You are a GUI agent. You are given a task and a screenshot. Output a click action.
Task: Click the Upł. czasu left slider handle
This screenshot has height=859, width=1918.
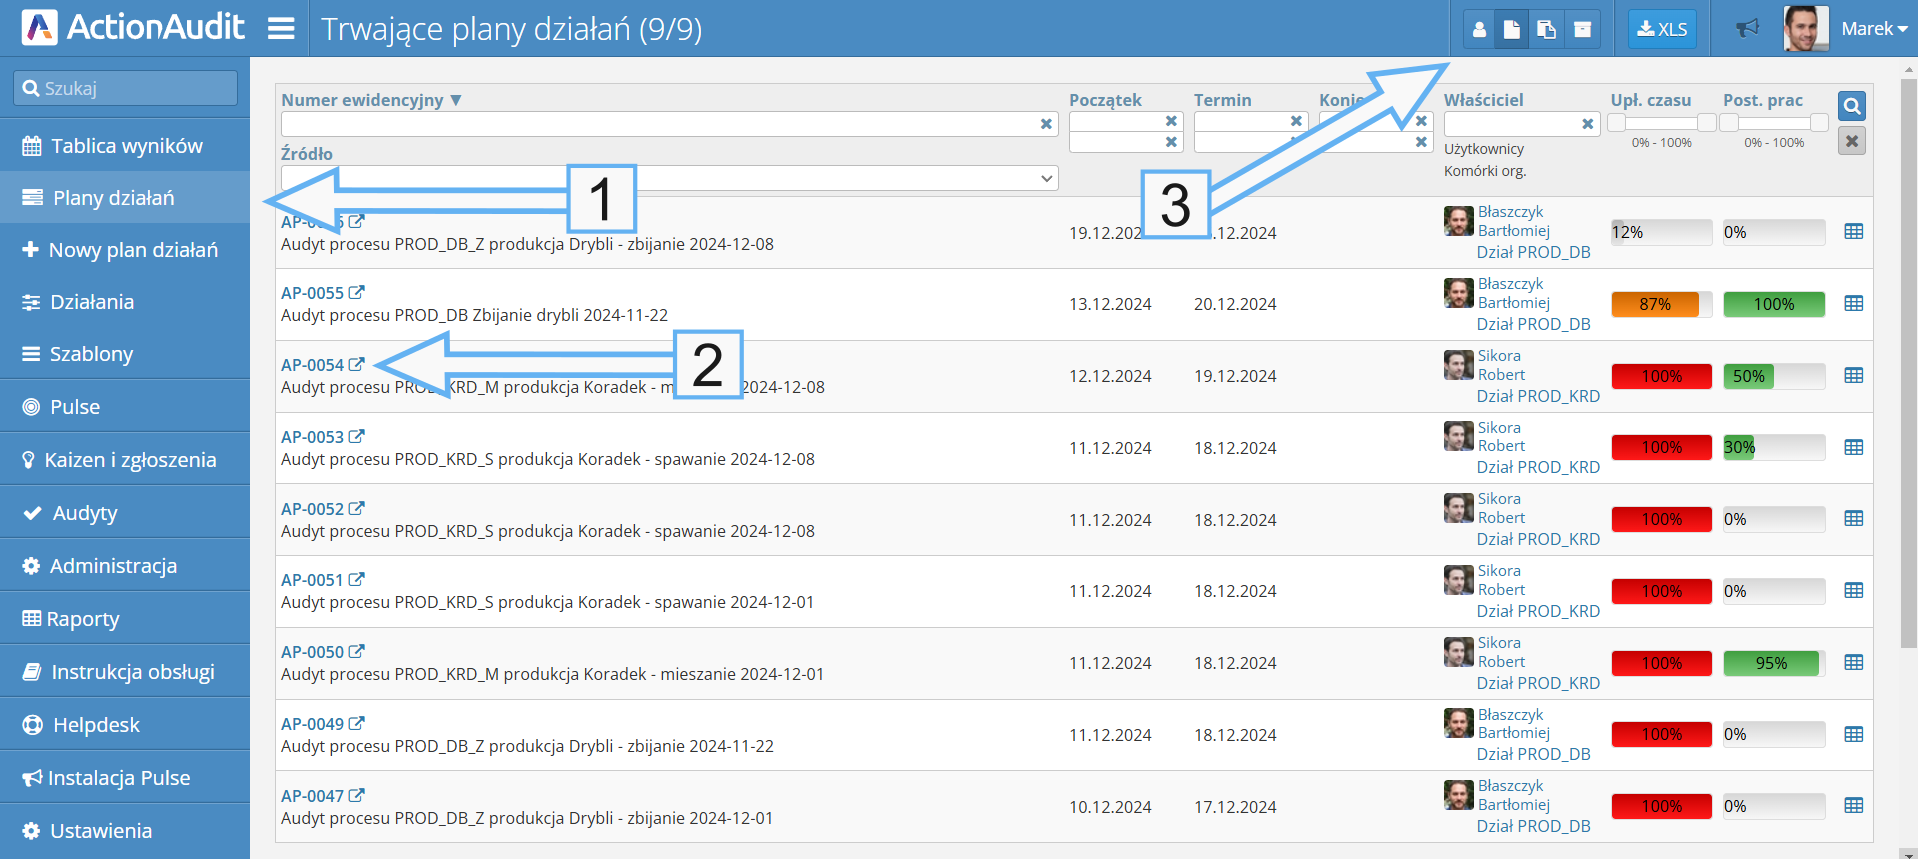[x=1616, y=123]
